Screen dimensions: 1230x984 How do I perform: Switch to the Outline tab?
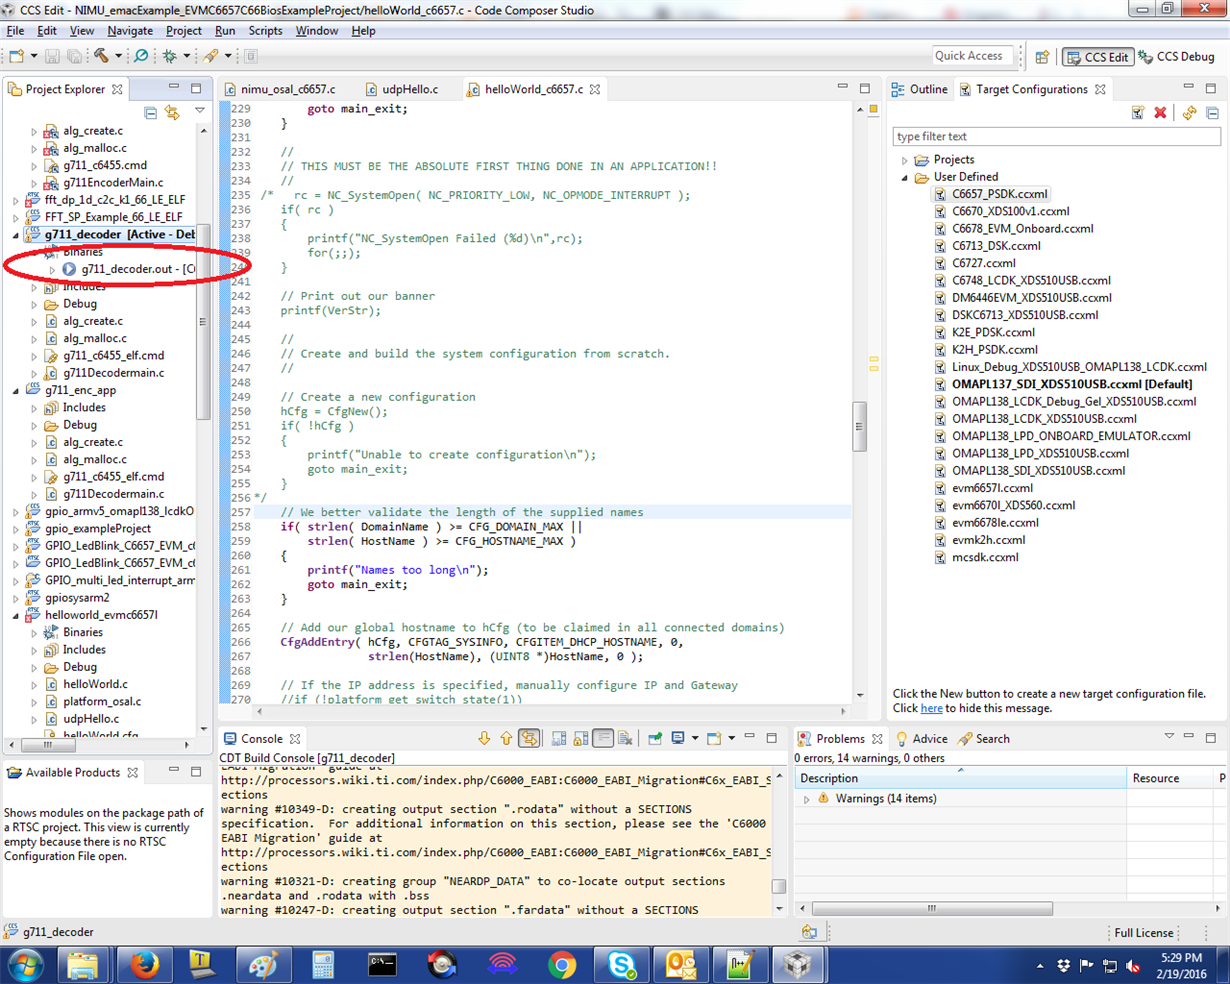[x=919, y=89]
